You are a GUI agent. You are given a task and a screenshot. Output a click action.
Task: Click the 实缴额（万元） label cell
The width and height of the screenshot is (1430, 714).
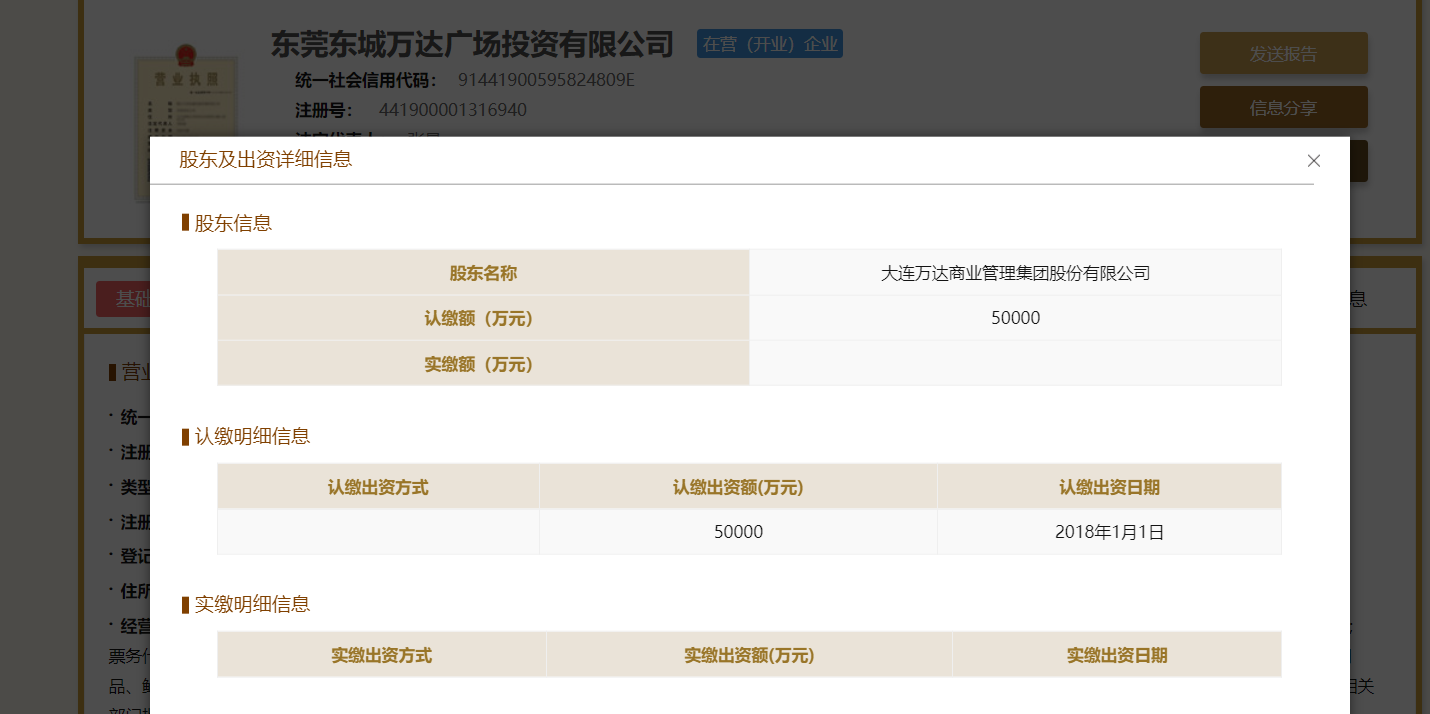pos(483,363)
